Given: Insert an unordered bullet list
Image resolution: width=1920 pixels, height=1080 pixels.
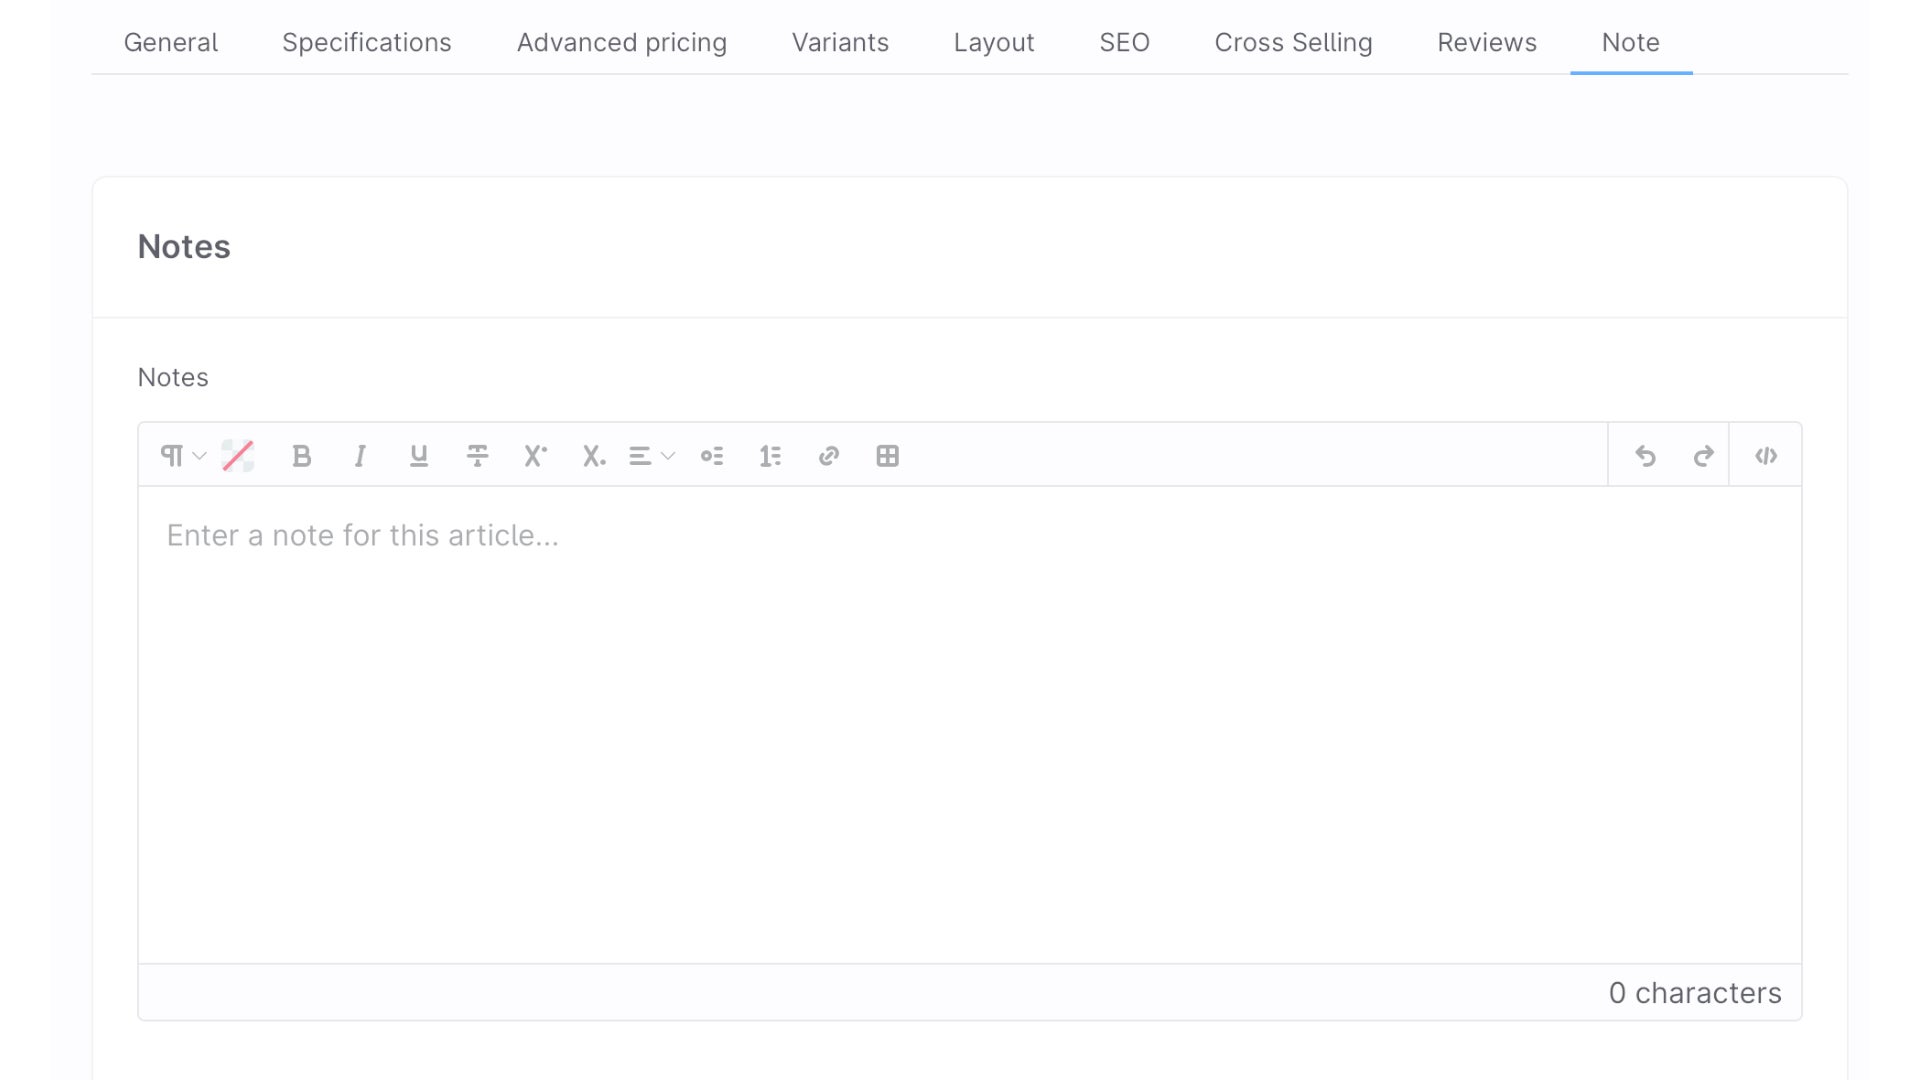Looking at the screenshot, I should (712, 456).
